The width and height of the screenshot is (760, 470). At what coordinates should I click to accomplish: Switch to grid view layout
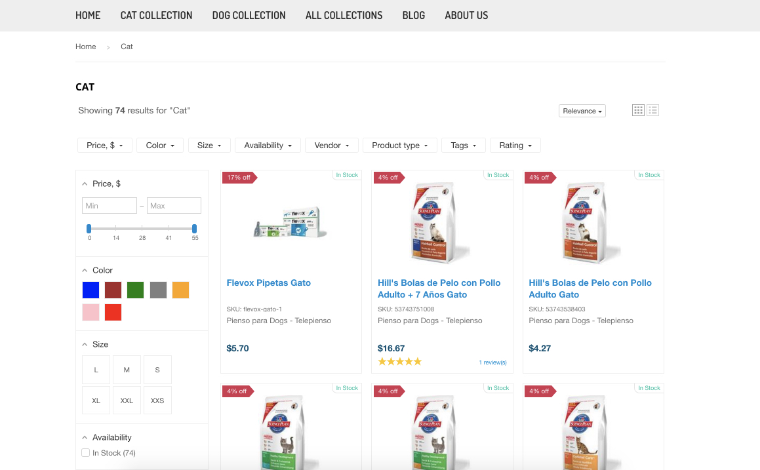tap(638, 110)
